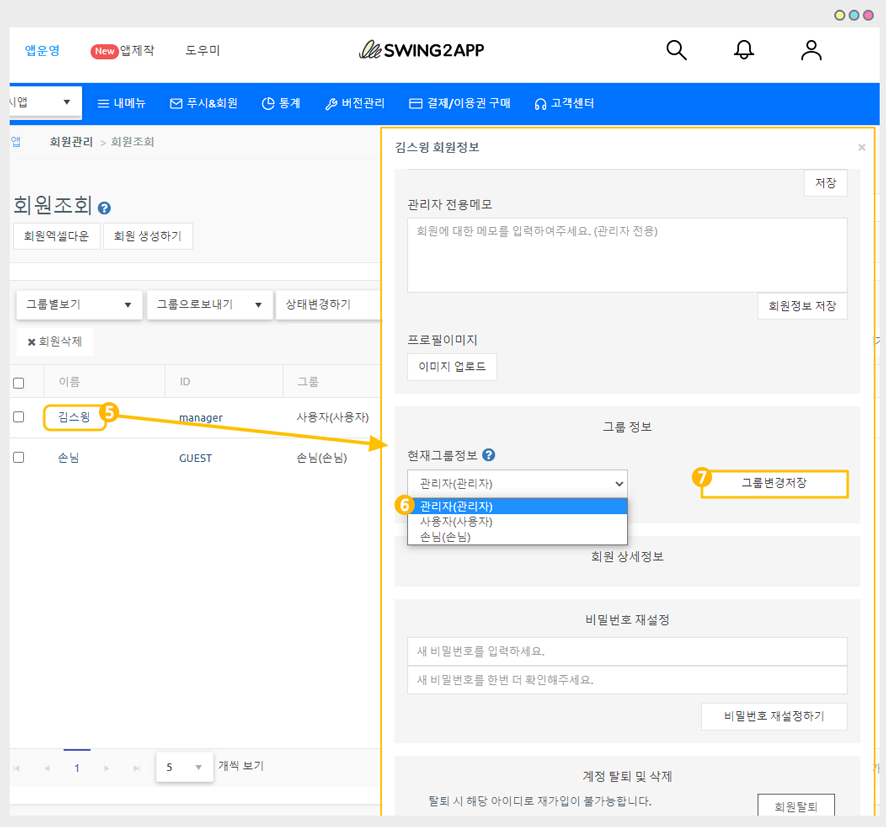The image size is (886, 827).
Task: Check the 김스윙 row checkbox
Action: (x=19, y=417)
